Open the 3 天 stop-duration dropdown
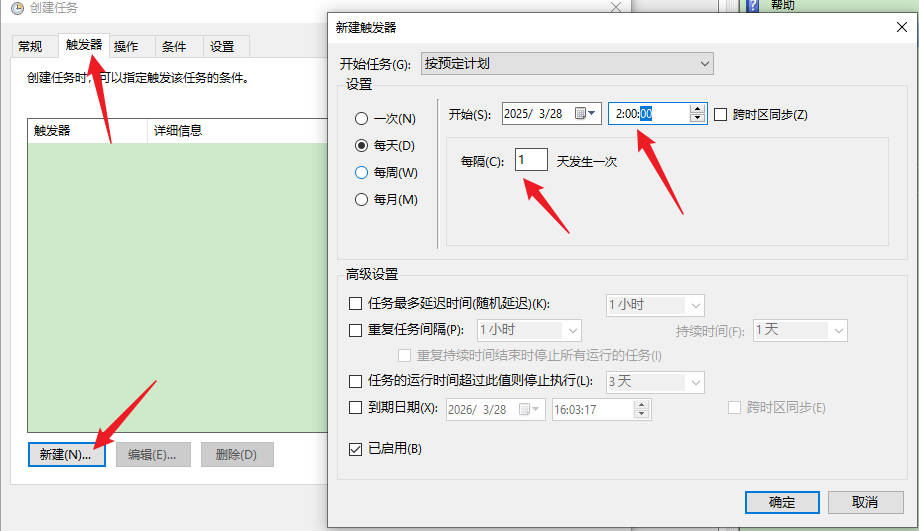This screenshot has height=531, width=919. click(655, 382)
